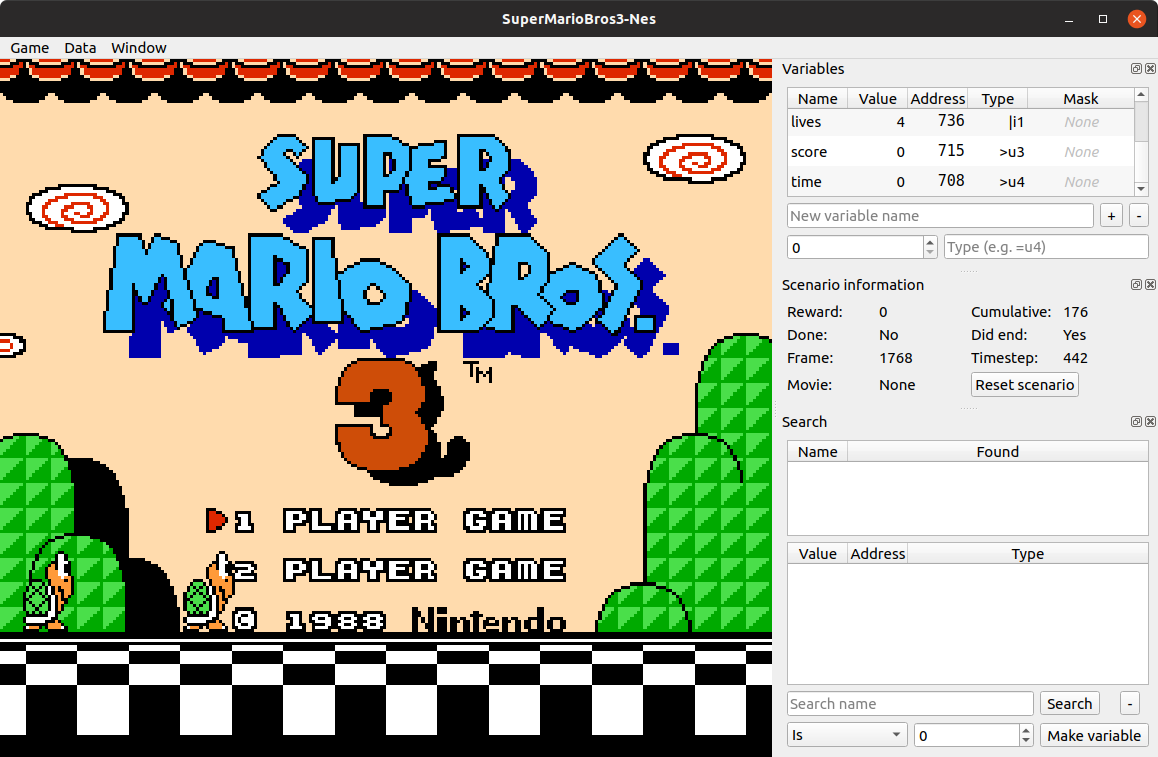Click the Frame value 1768
1158x757 pixels.
point(896,358)
